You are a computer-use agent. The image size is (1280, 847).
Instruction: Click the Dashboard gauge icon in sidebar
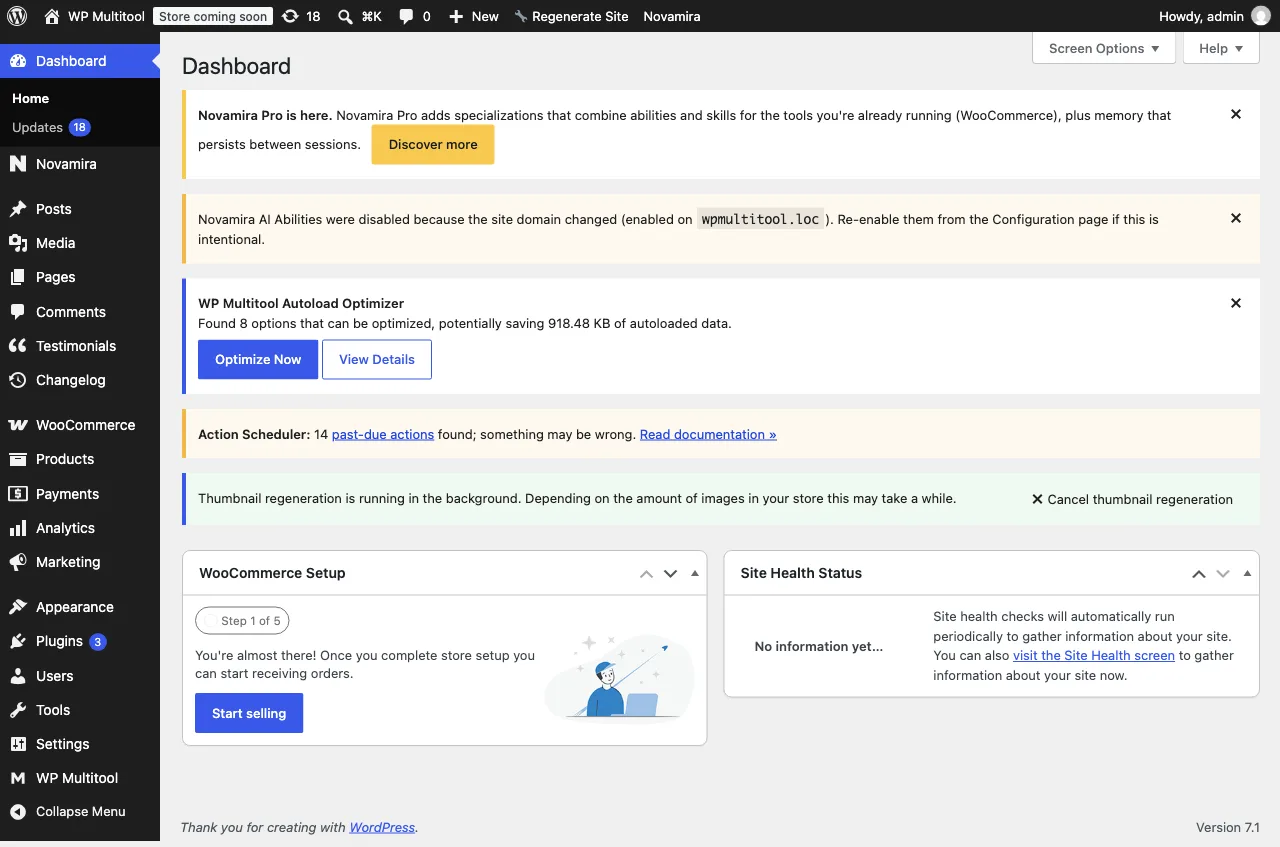point(18,61)
